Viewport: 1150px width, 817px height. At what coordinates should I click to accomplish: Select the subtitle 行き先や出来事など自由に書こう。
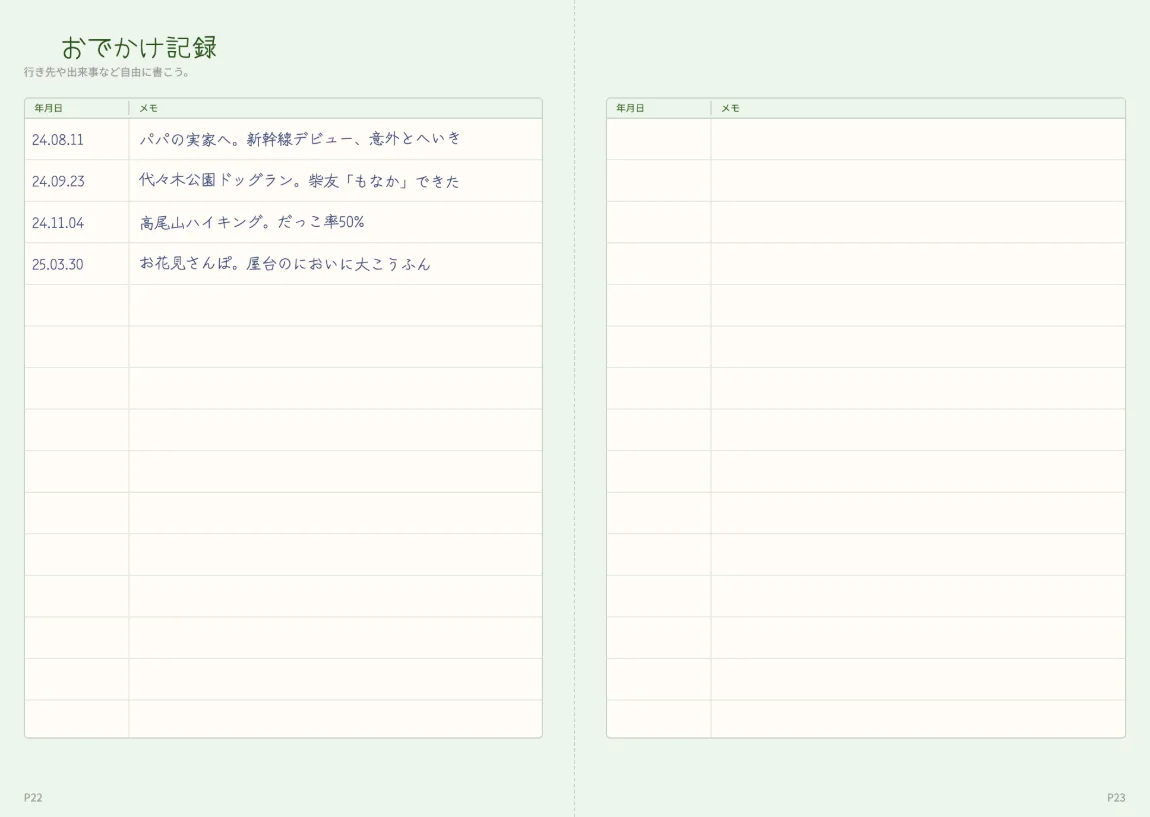107,73
